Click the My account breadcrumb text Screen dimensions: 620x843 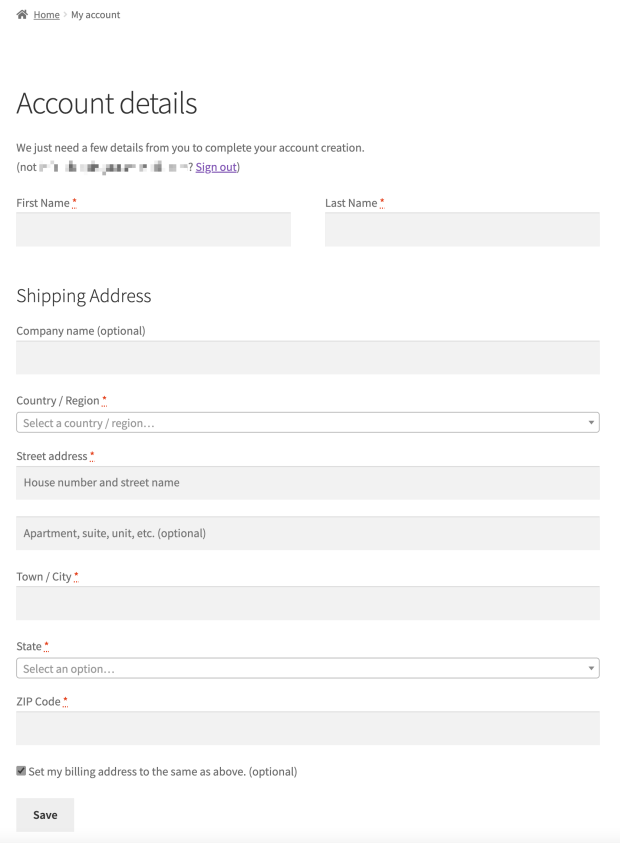95,15
